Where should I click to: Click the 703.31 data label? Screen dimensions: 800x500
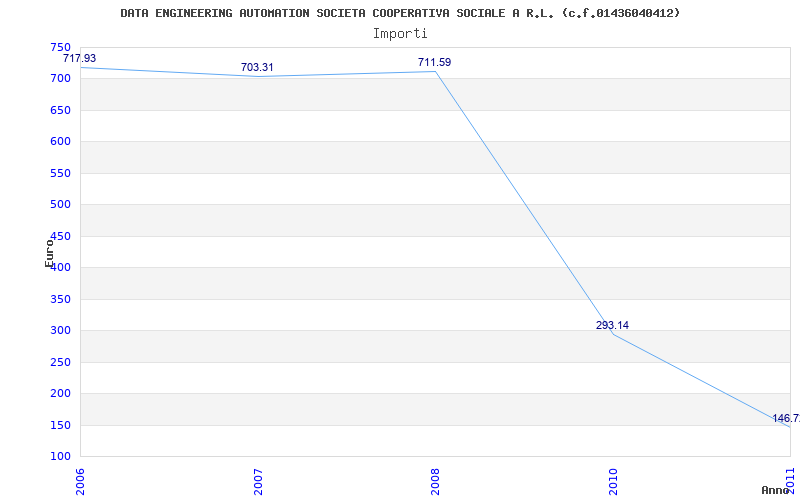[x=257, y=67]
